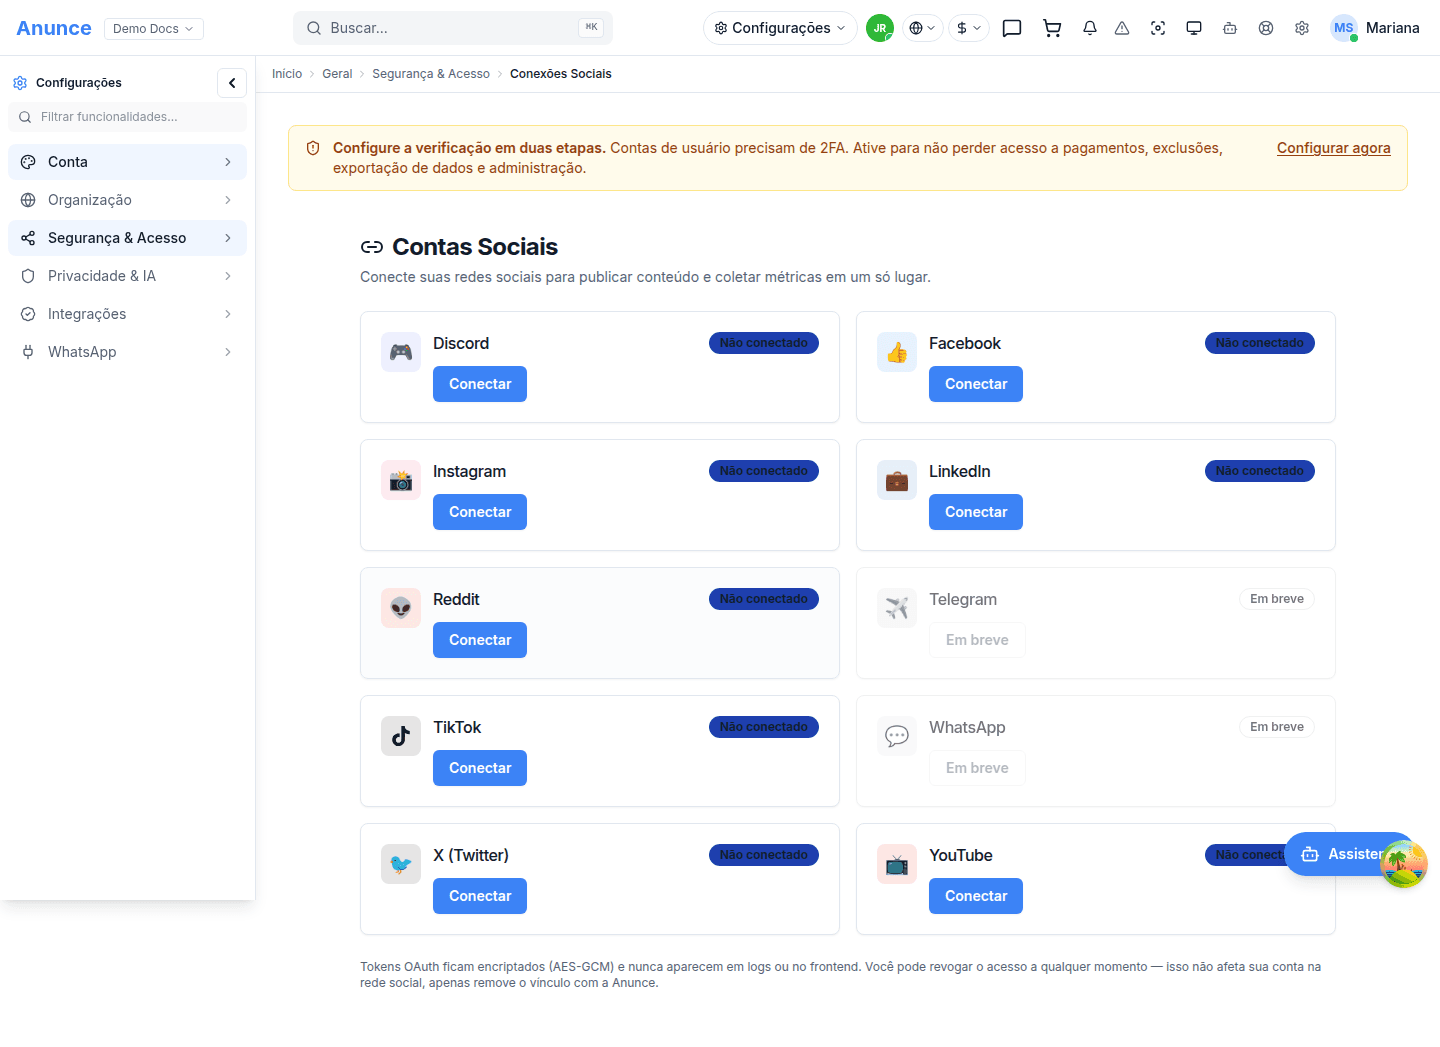
Task: Click the WhatsApp speech bubble card icon
Action: (x=897, y=736)
